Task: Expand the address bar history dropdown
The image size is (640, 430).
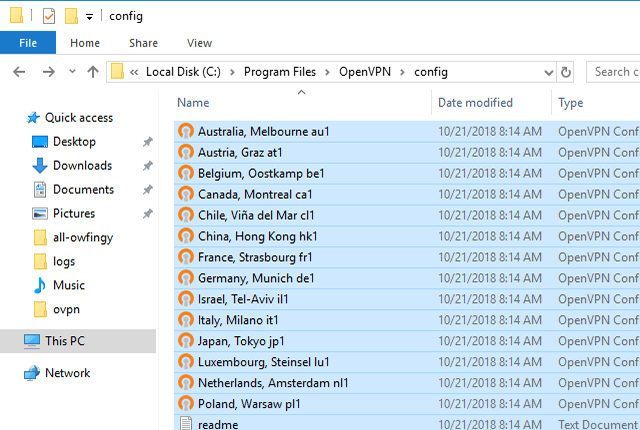Action: [x=549, y=73]
